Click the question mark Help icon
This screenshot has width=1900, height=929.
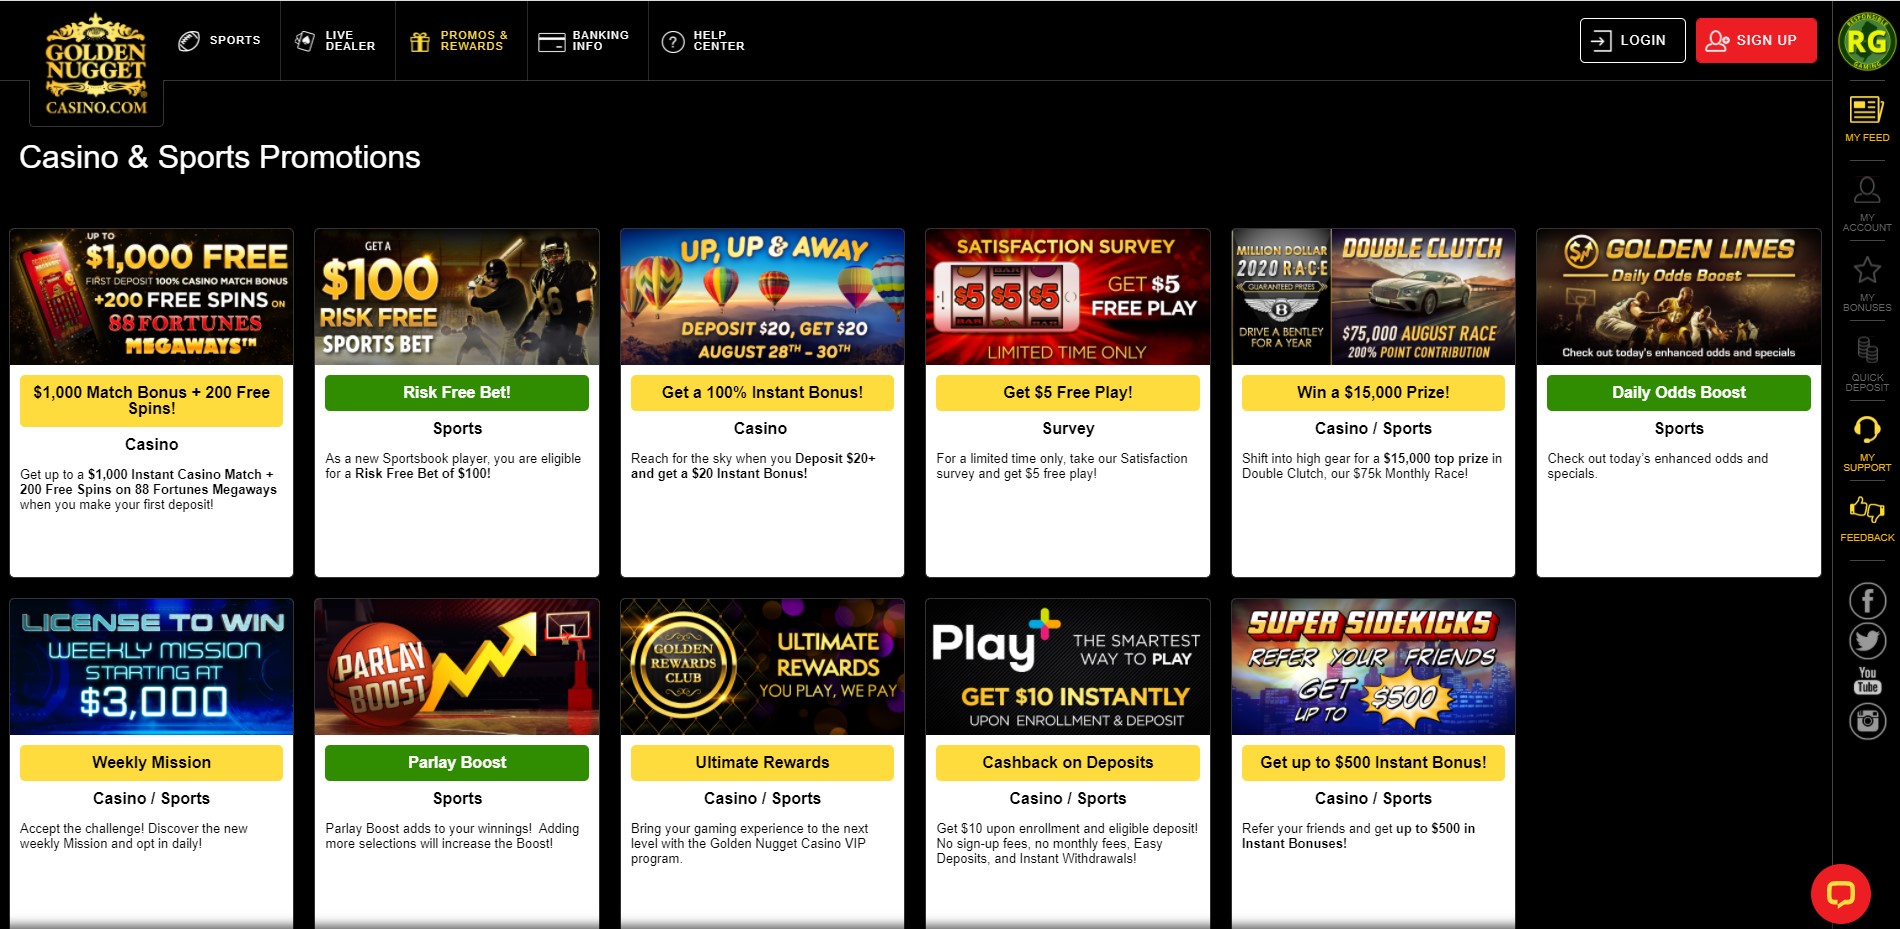(x=673, y=41)
